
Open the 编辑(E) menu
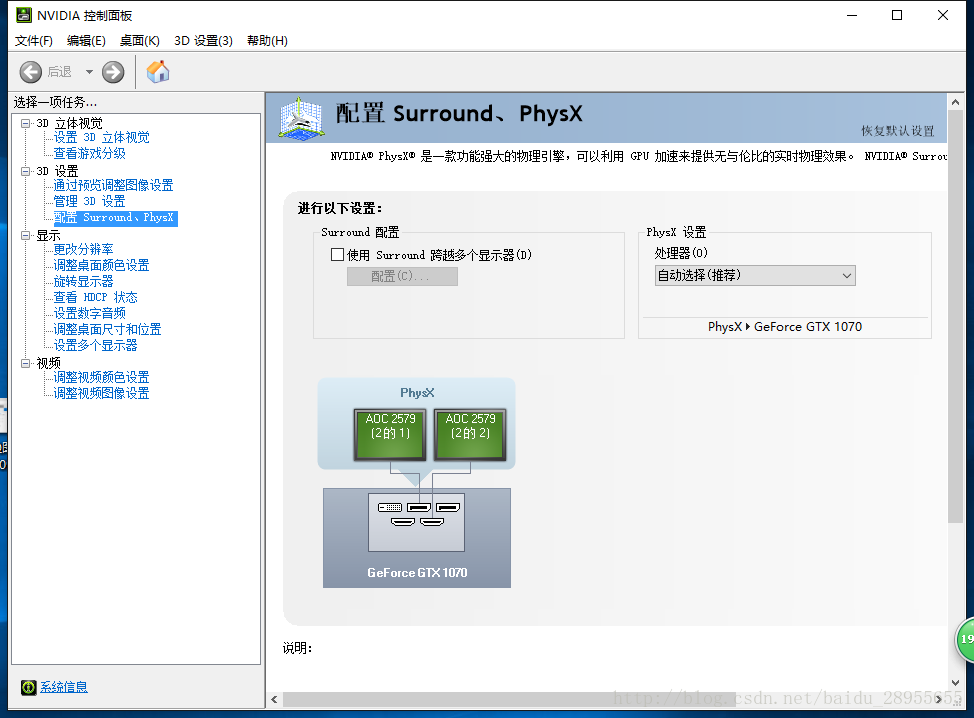point(86,41)
